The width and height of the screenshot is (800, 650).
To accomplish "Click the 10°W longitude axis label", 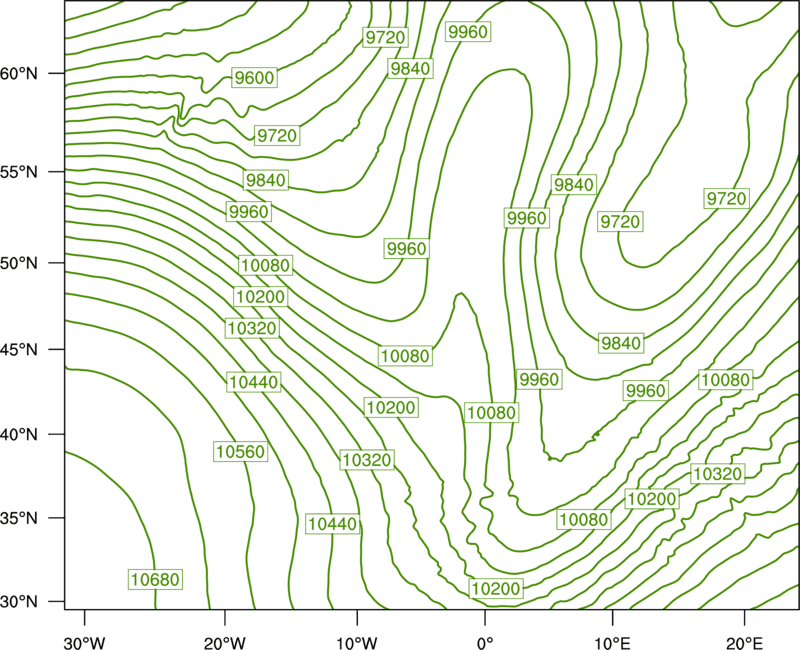I will [357, 642].
